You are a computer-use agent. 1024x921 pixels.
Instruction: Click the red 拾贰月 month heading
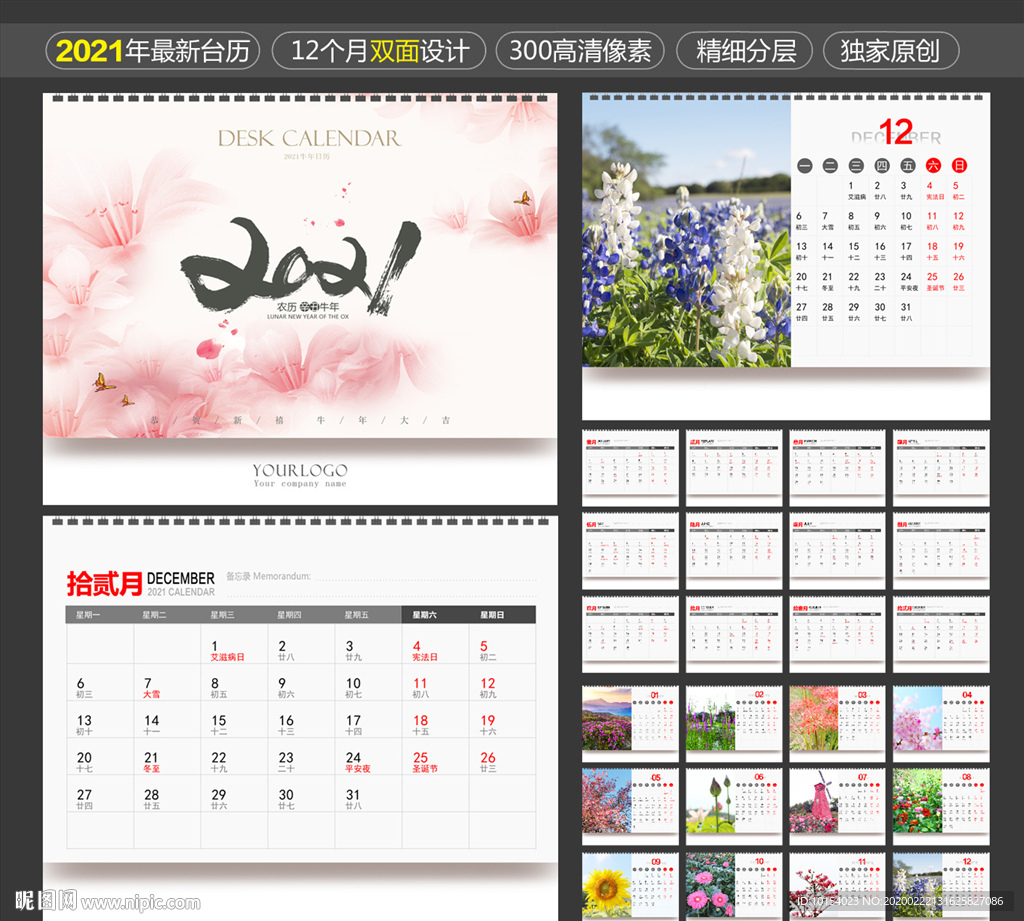click(104, 583)
